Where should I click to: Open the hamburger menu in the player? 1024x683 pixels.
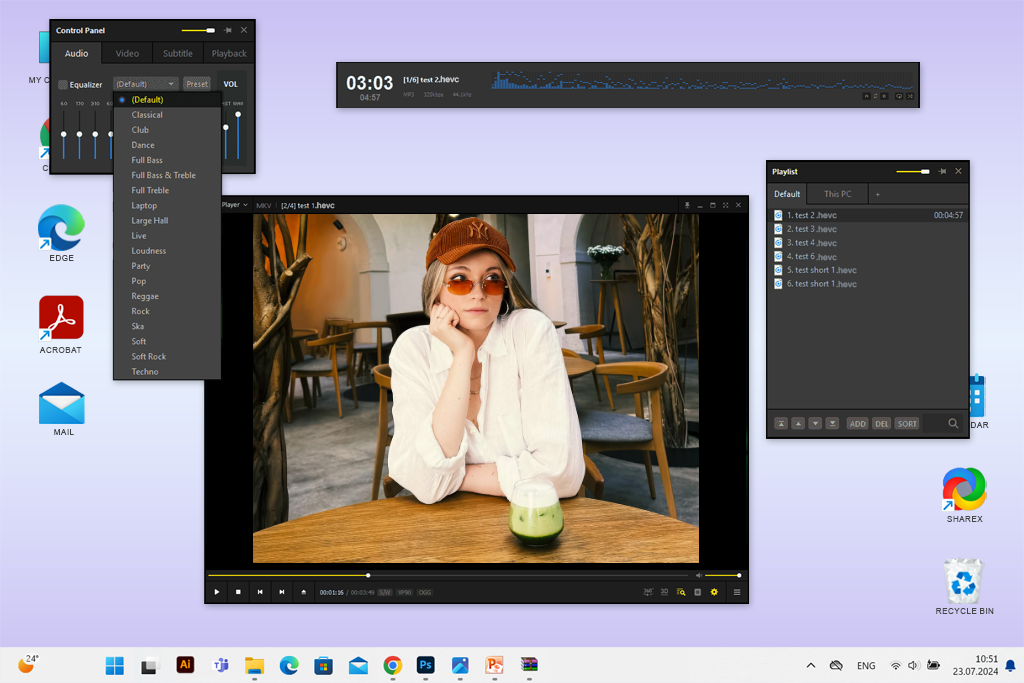click(x=737, y=592)
